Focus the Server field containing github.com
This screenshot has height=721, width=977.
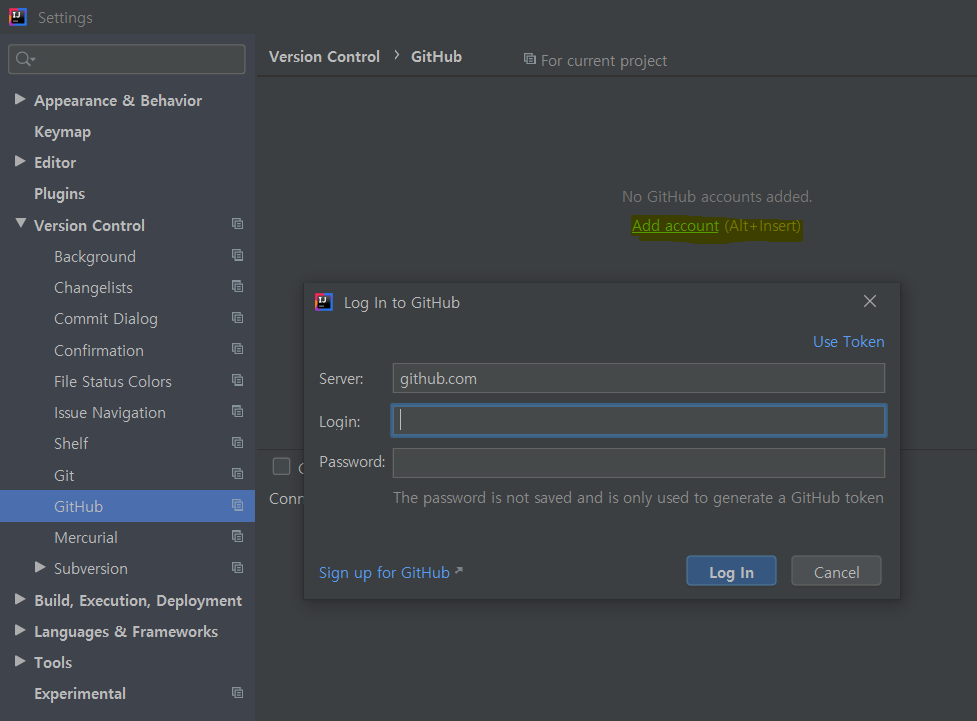(639, 378)
